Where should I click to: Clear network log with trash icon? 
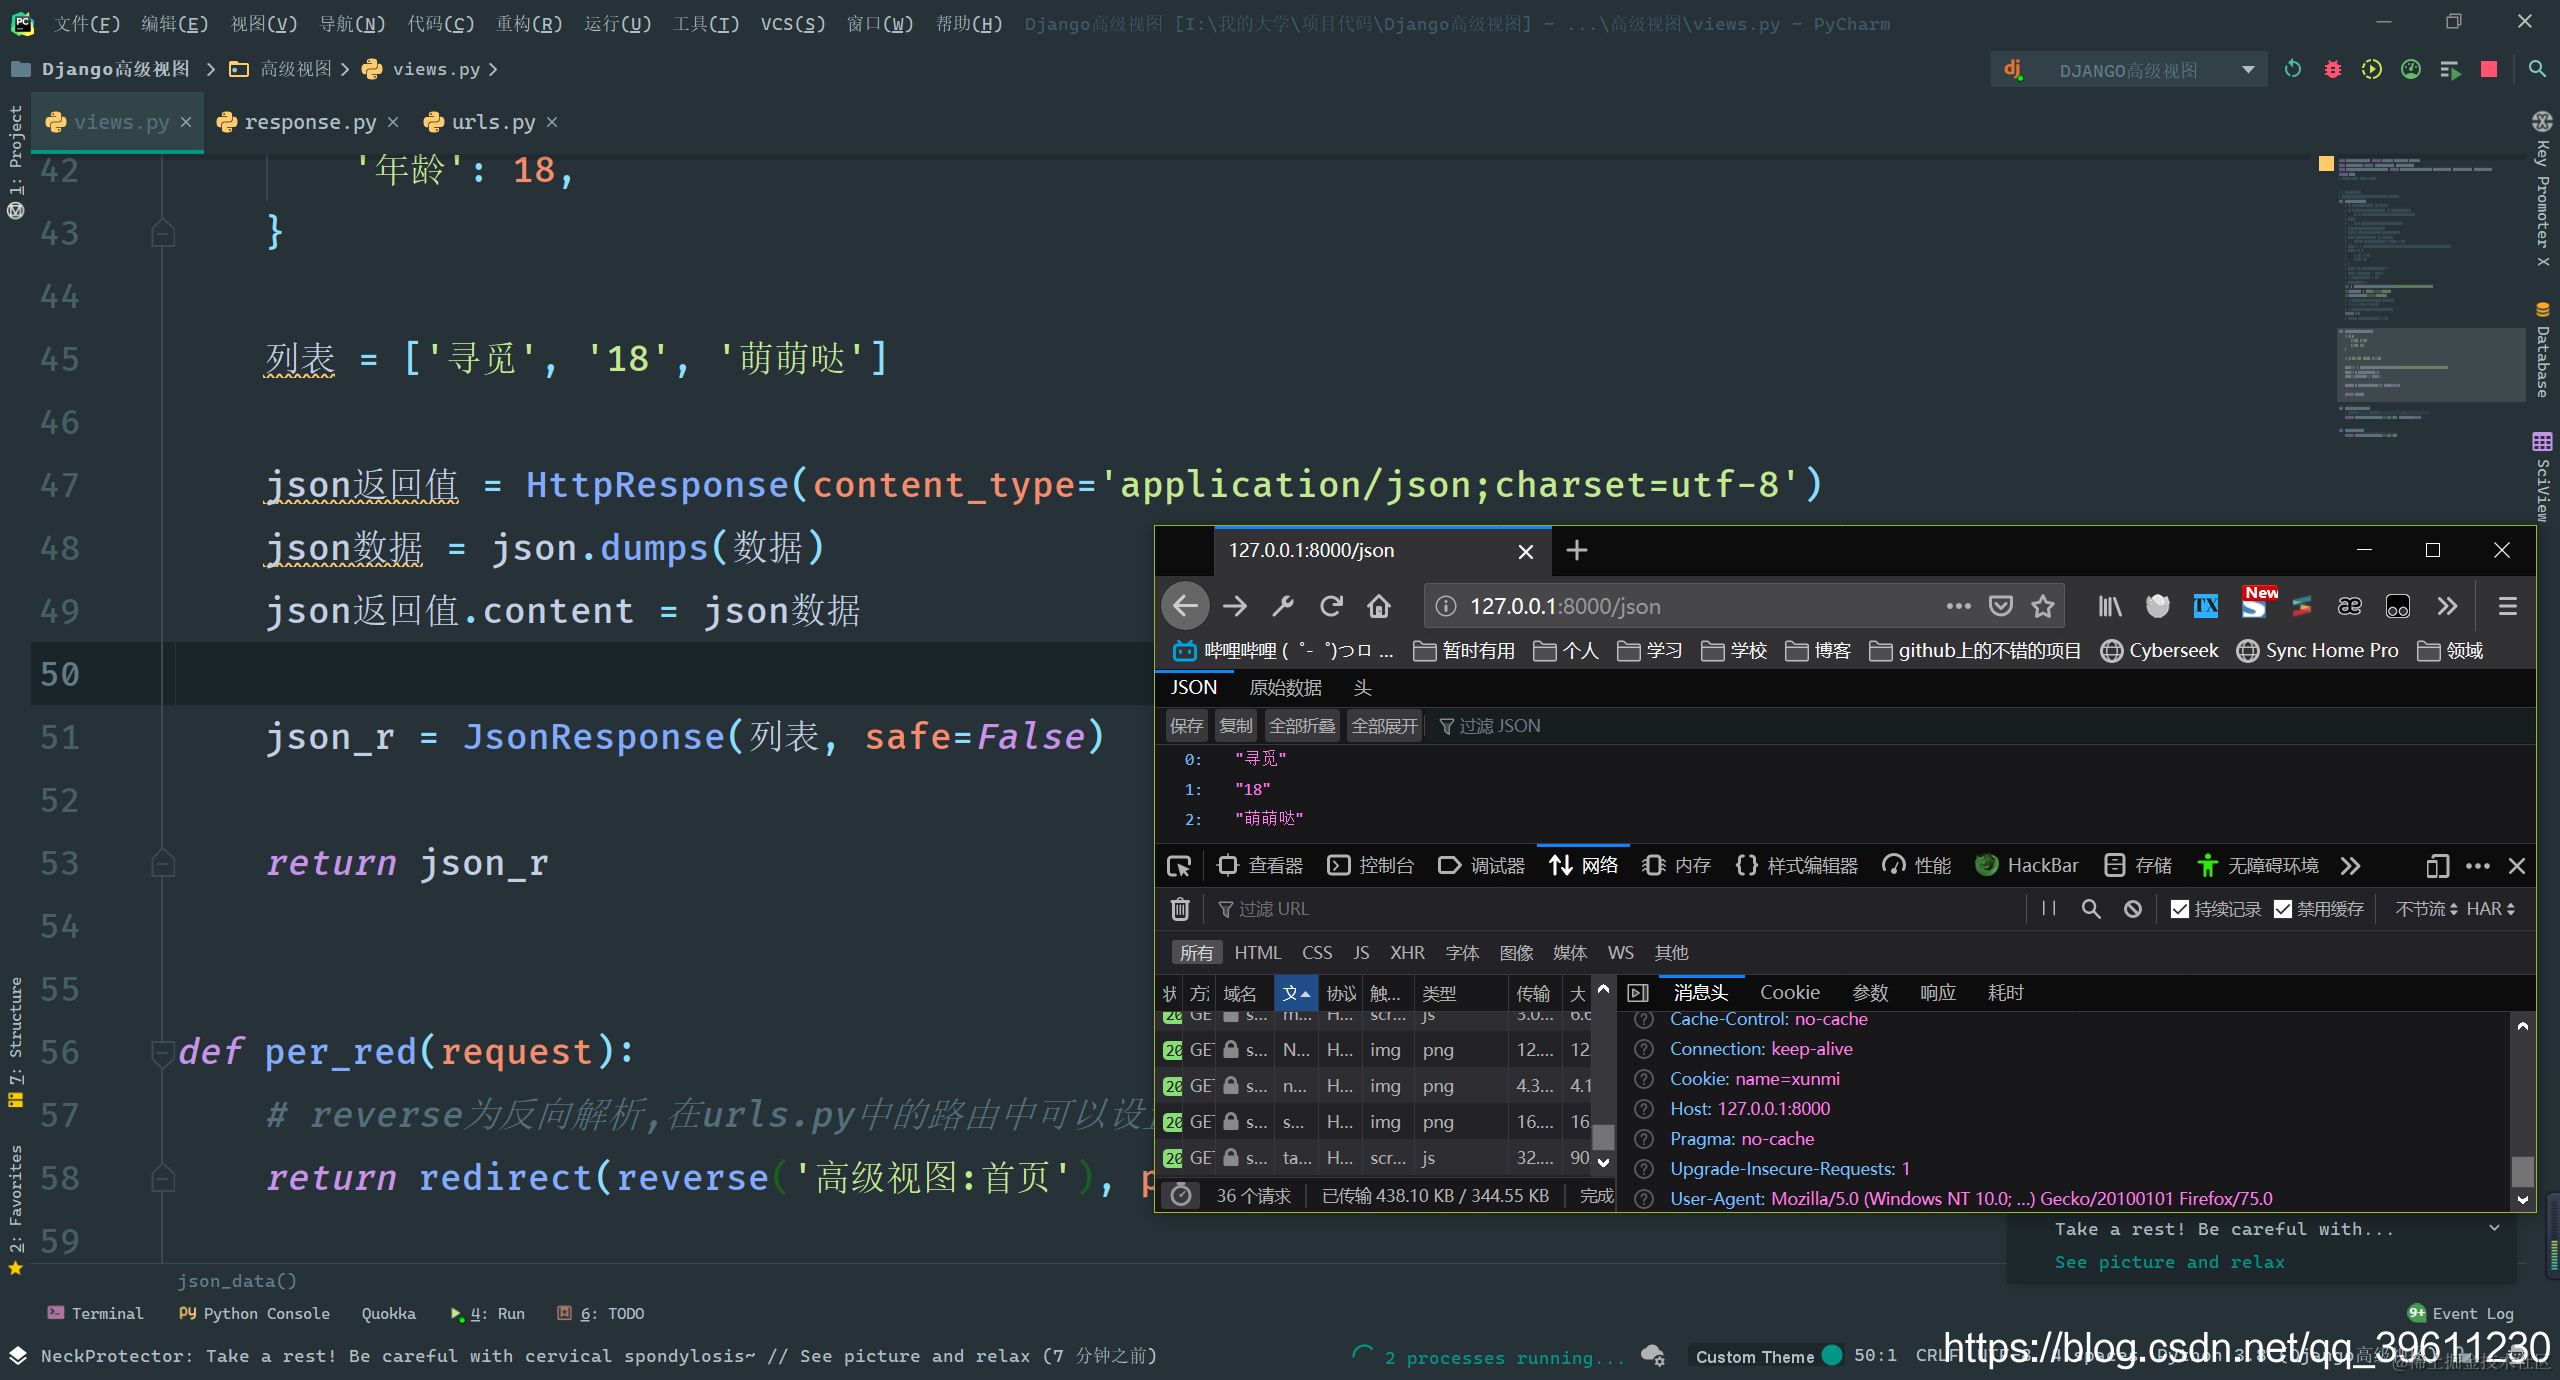tap(1180, 909)
